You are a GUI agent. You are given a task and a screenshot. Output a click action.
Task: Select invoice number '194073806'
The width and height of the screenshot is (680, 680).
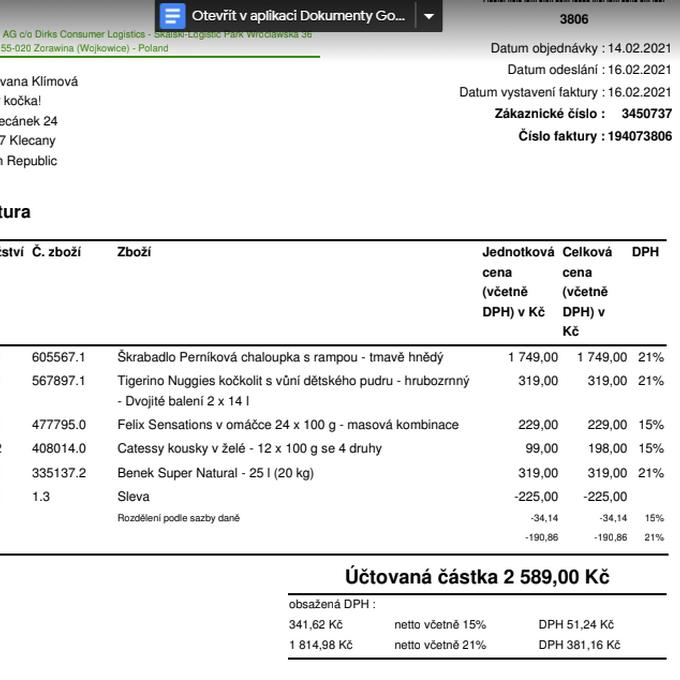(640, 136)
